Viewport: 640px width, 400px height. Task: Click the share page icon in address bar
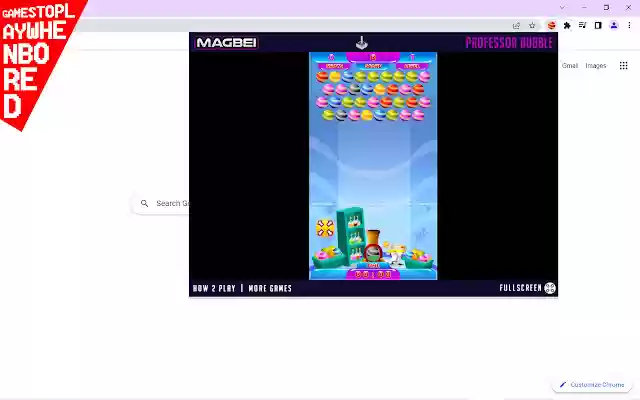(516, 25)
